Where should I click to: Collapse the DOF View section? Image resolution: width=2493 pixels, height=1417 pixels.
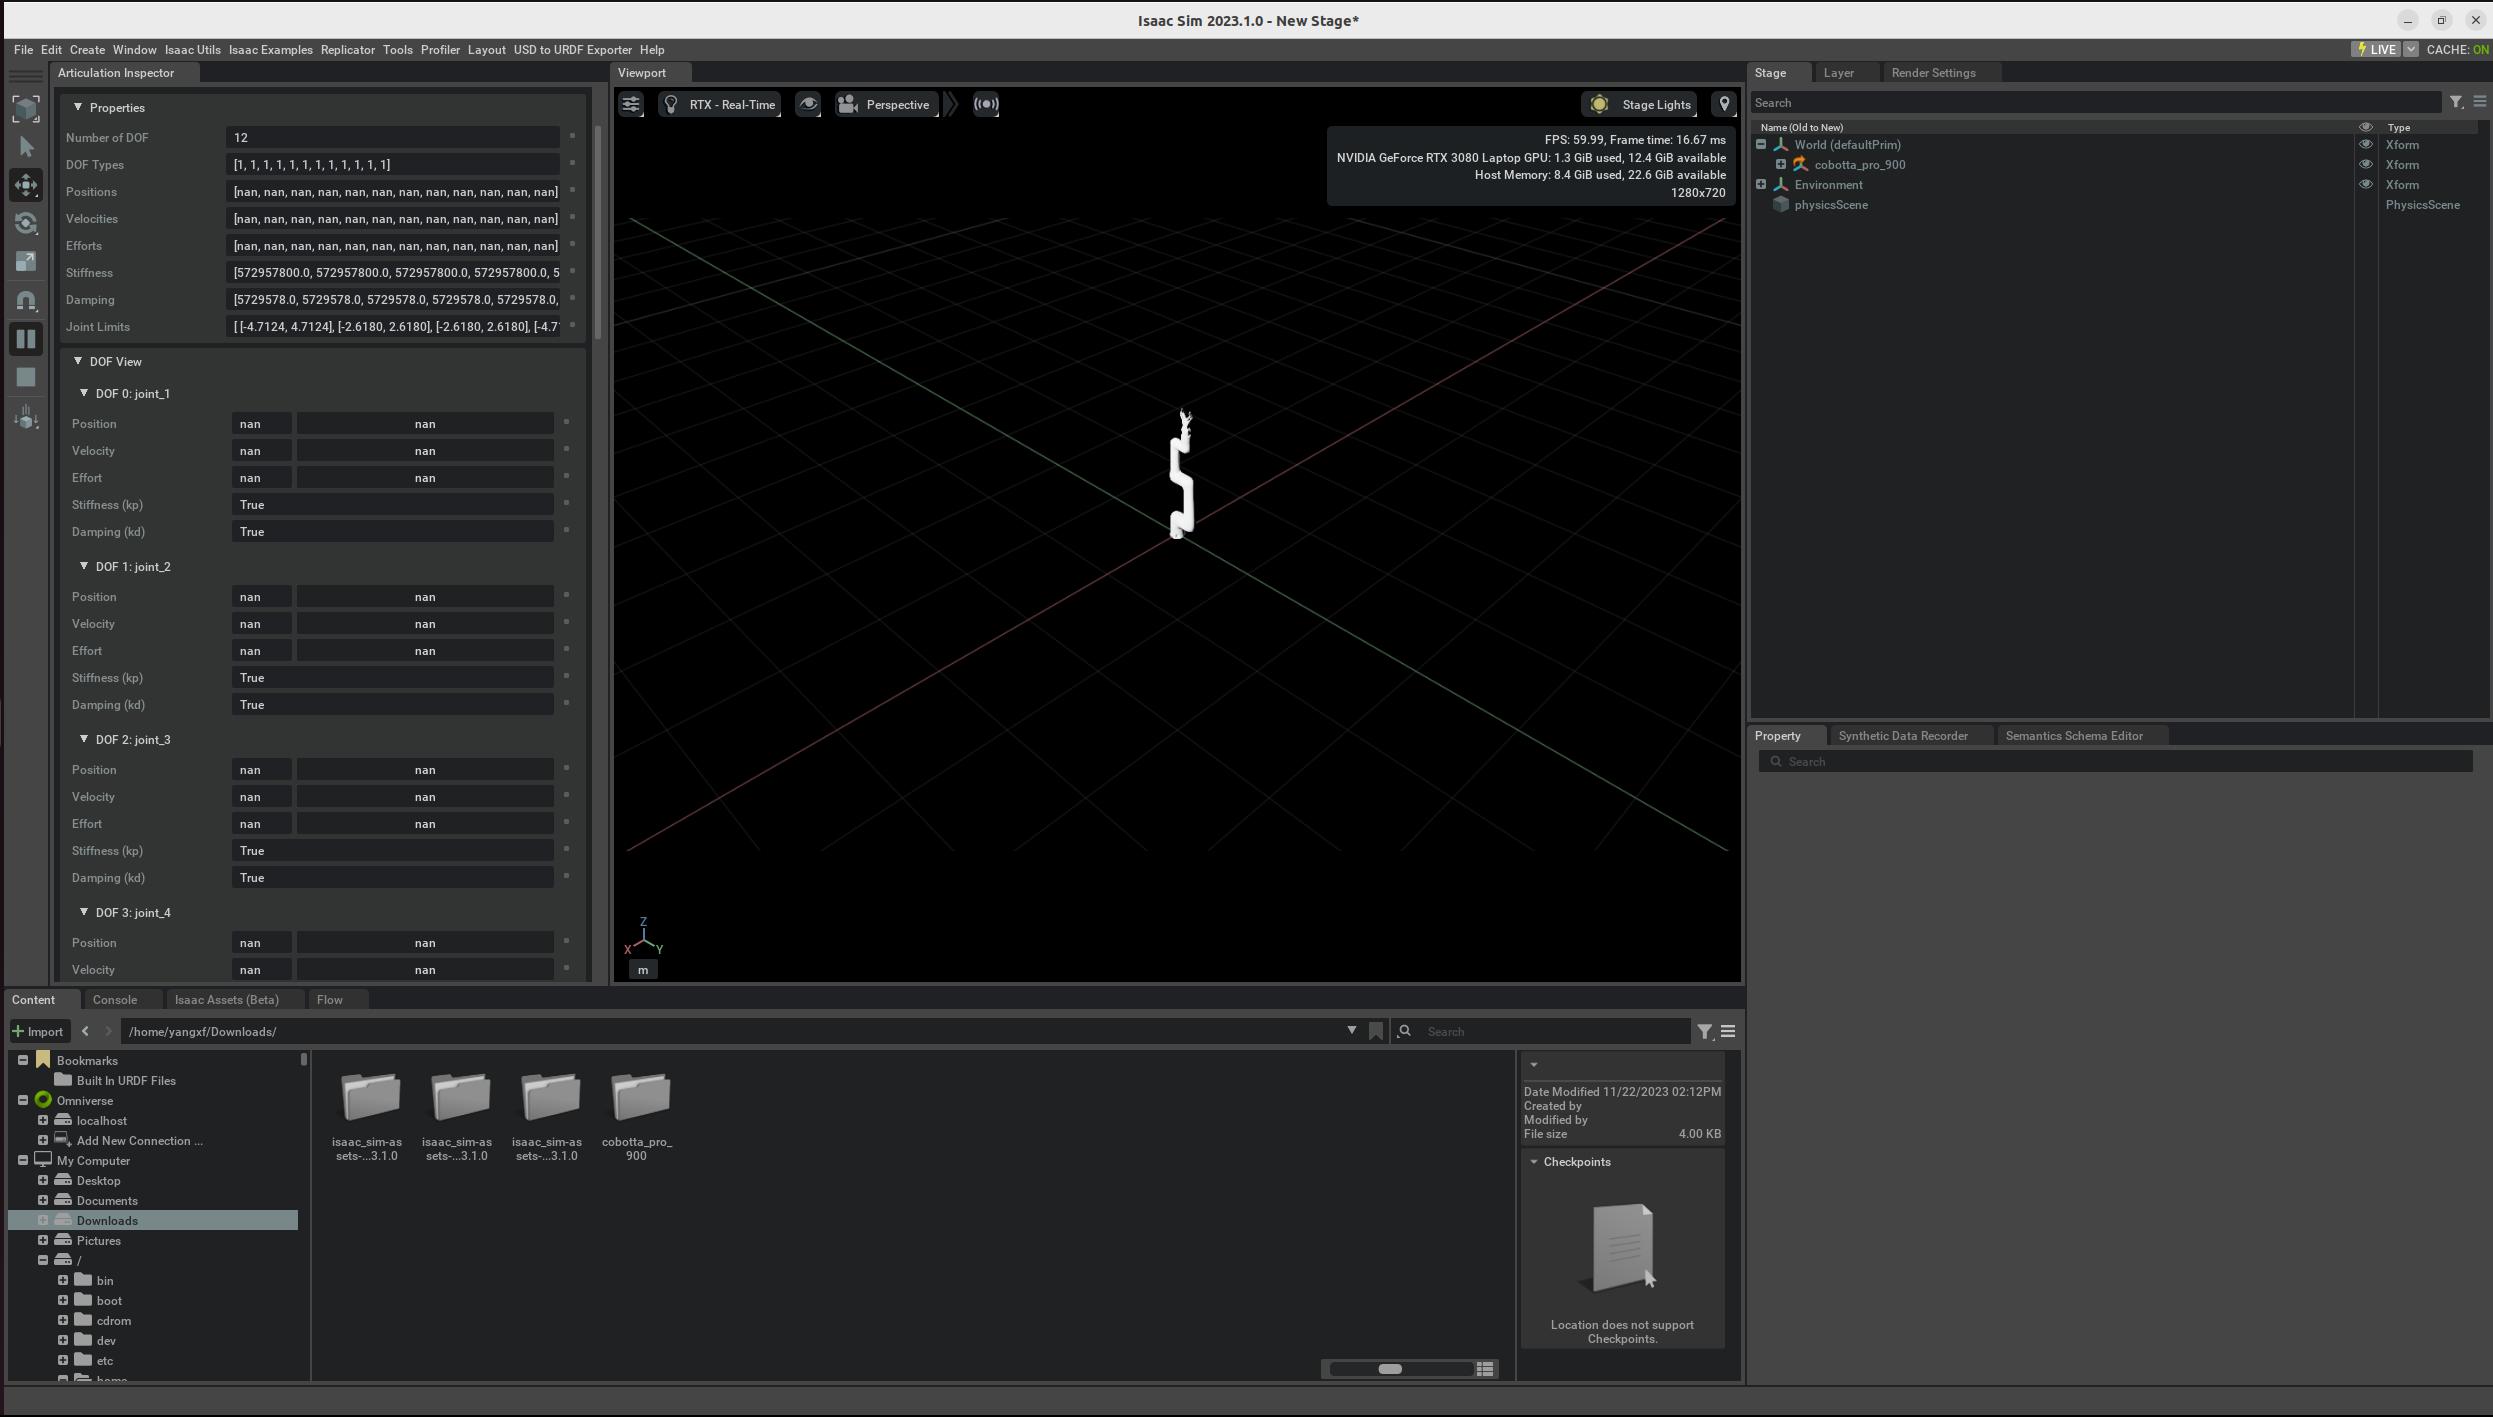[x=79, y=361]
